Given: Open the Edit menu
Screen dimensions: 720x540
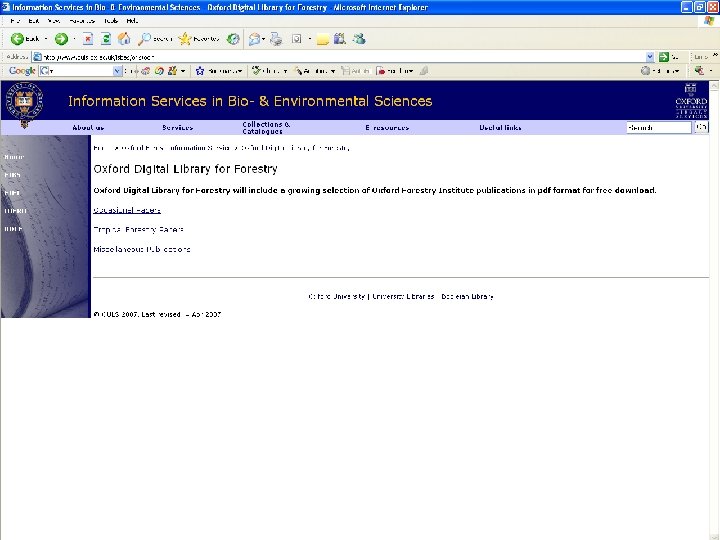Looking at the screenshot, I should (x=34, y=21).
